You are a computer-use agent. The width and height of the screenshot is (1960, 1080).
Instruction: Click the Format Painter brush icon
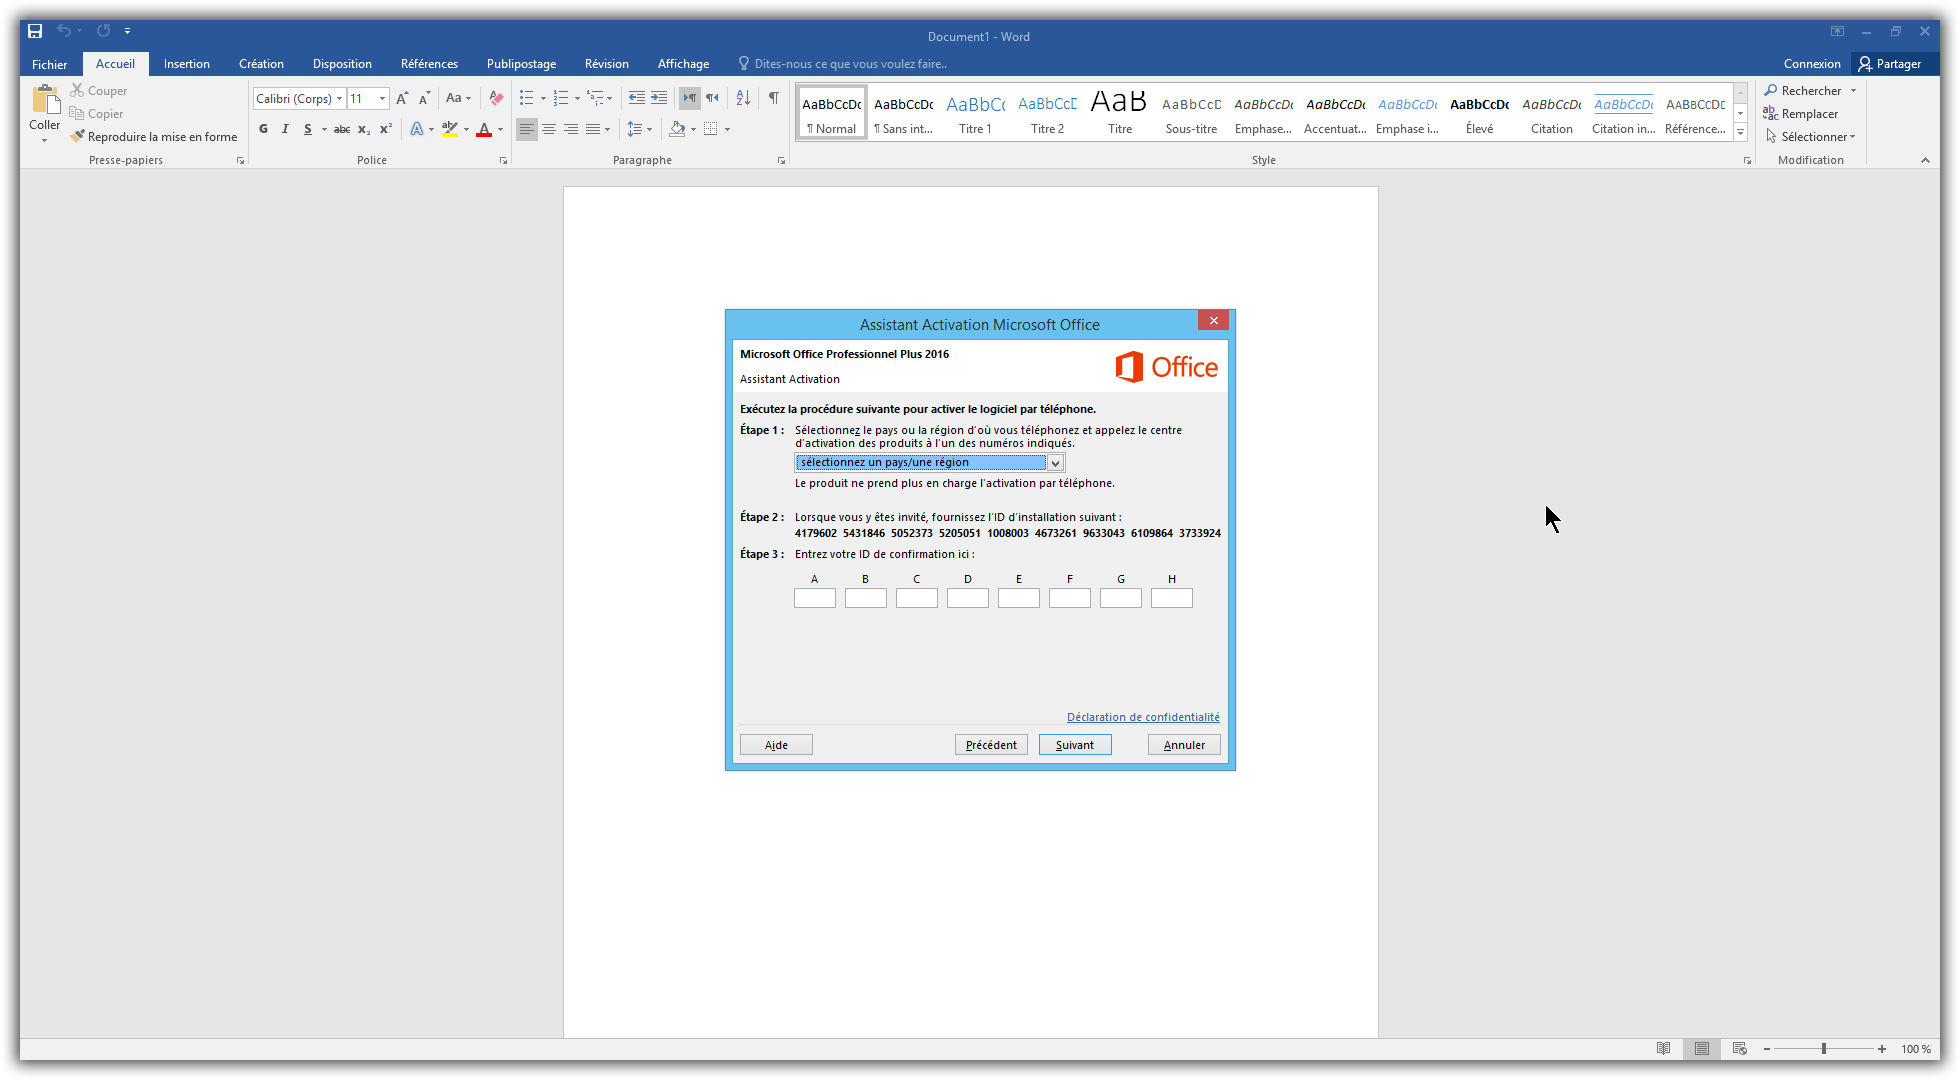(77, 136)
